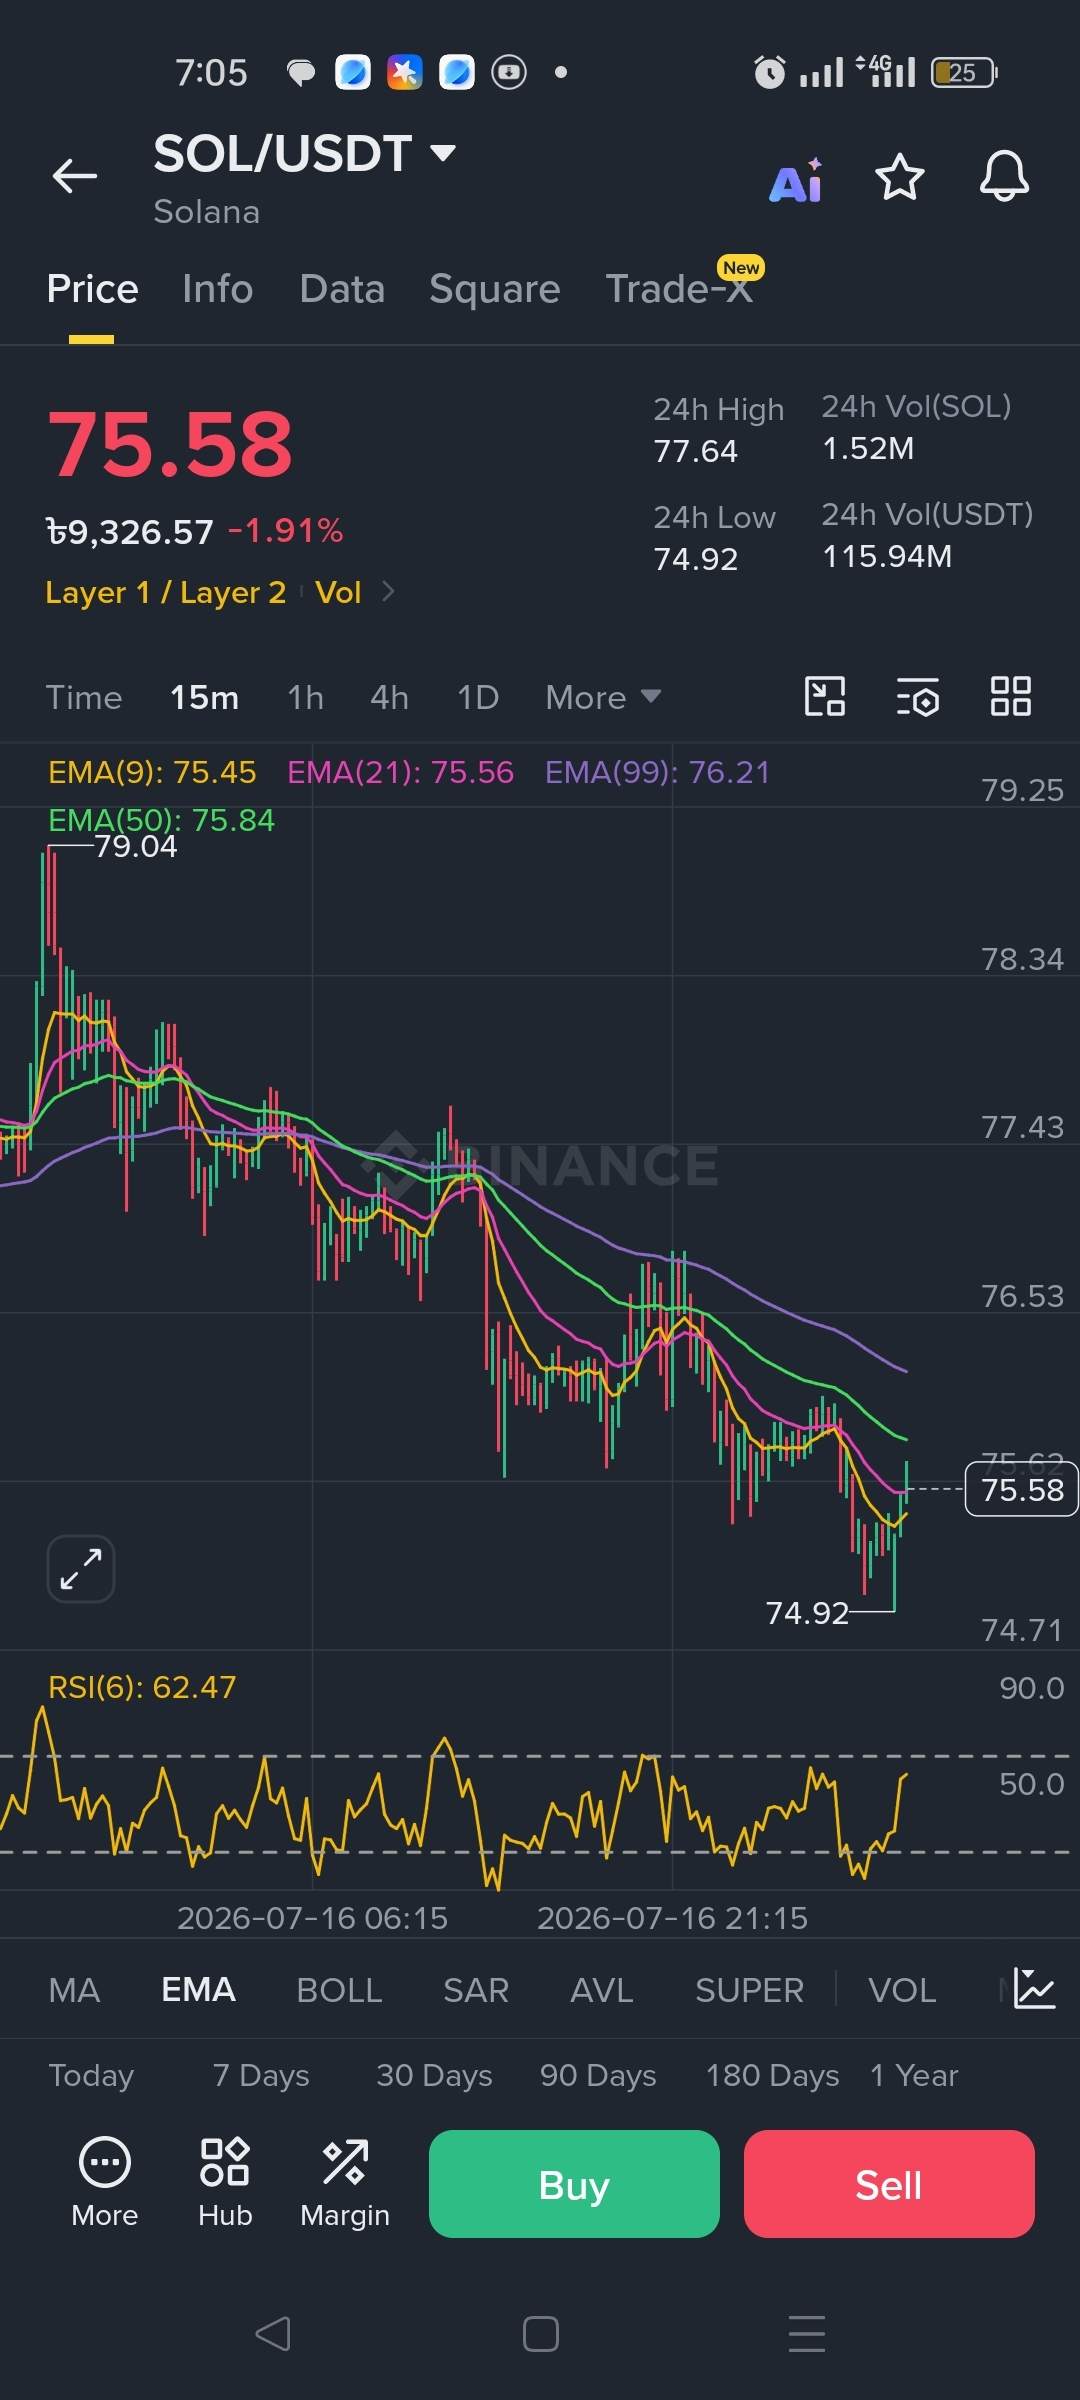The image size is (1080, 2400).
Task: Tap the EMA(99): 76.21 legend
Action: [x=657, y=772]
